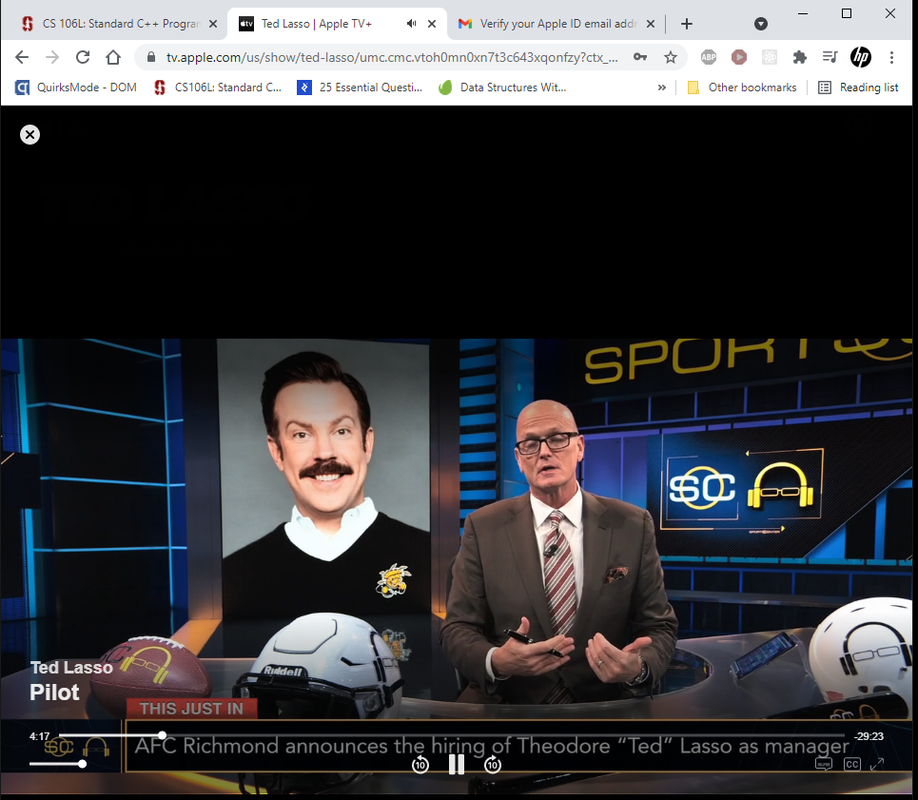This screenshot has height=800, width=918.
Task: Bookmark this page with the star
Action: 670,57
